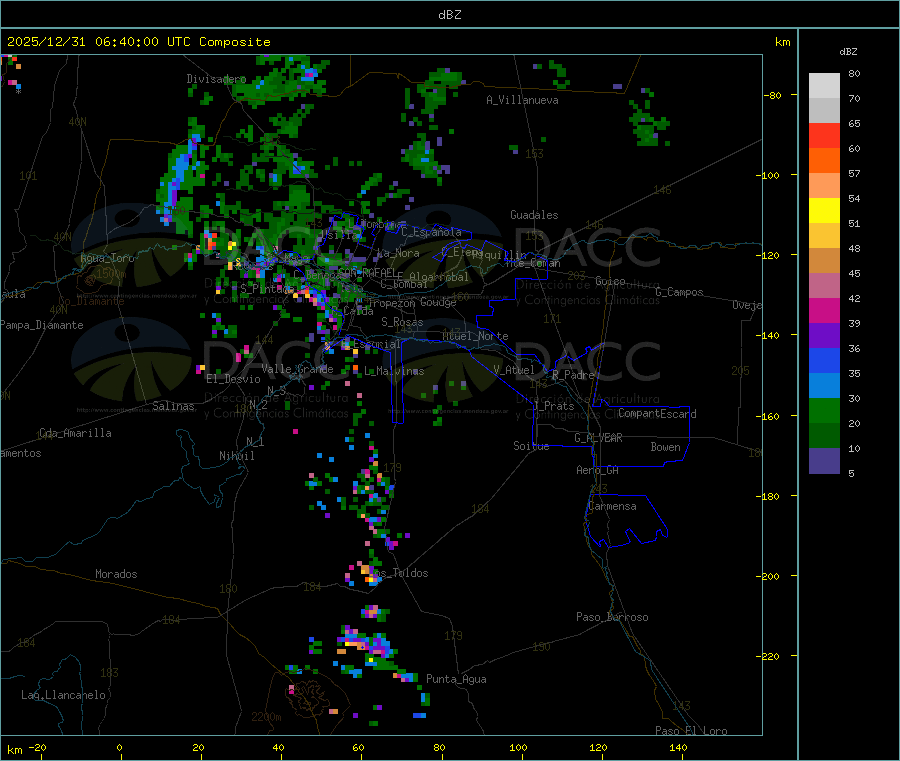Click the red swatch in dBZ legend
Image resolution: width=900 pixels, height=761 pixels.
(824, 135)
